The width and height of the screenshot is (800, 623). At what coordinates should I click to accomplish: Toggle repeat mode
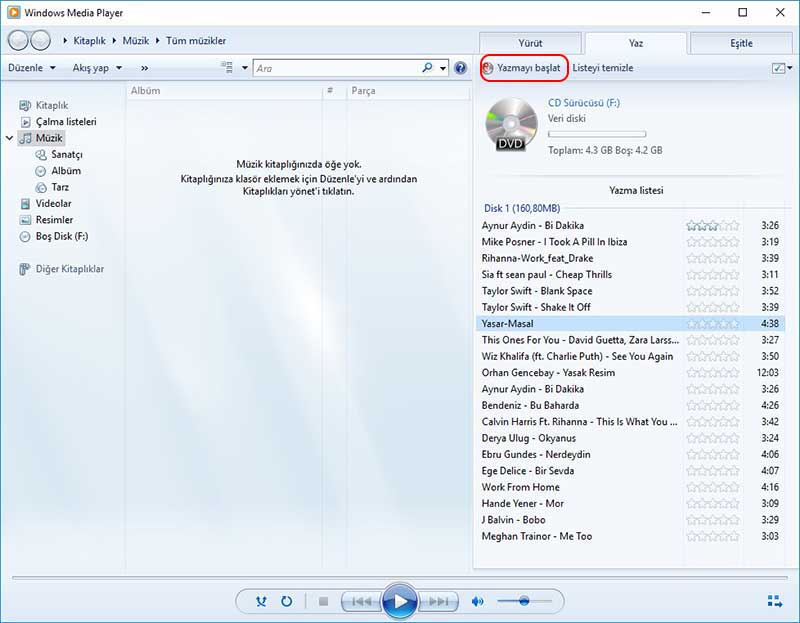[286, 601]
